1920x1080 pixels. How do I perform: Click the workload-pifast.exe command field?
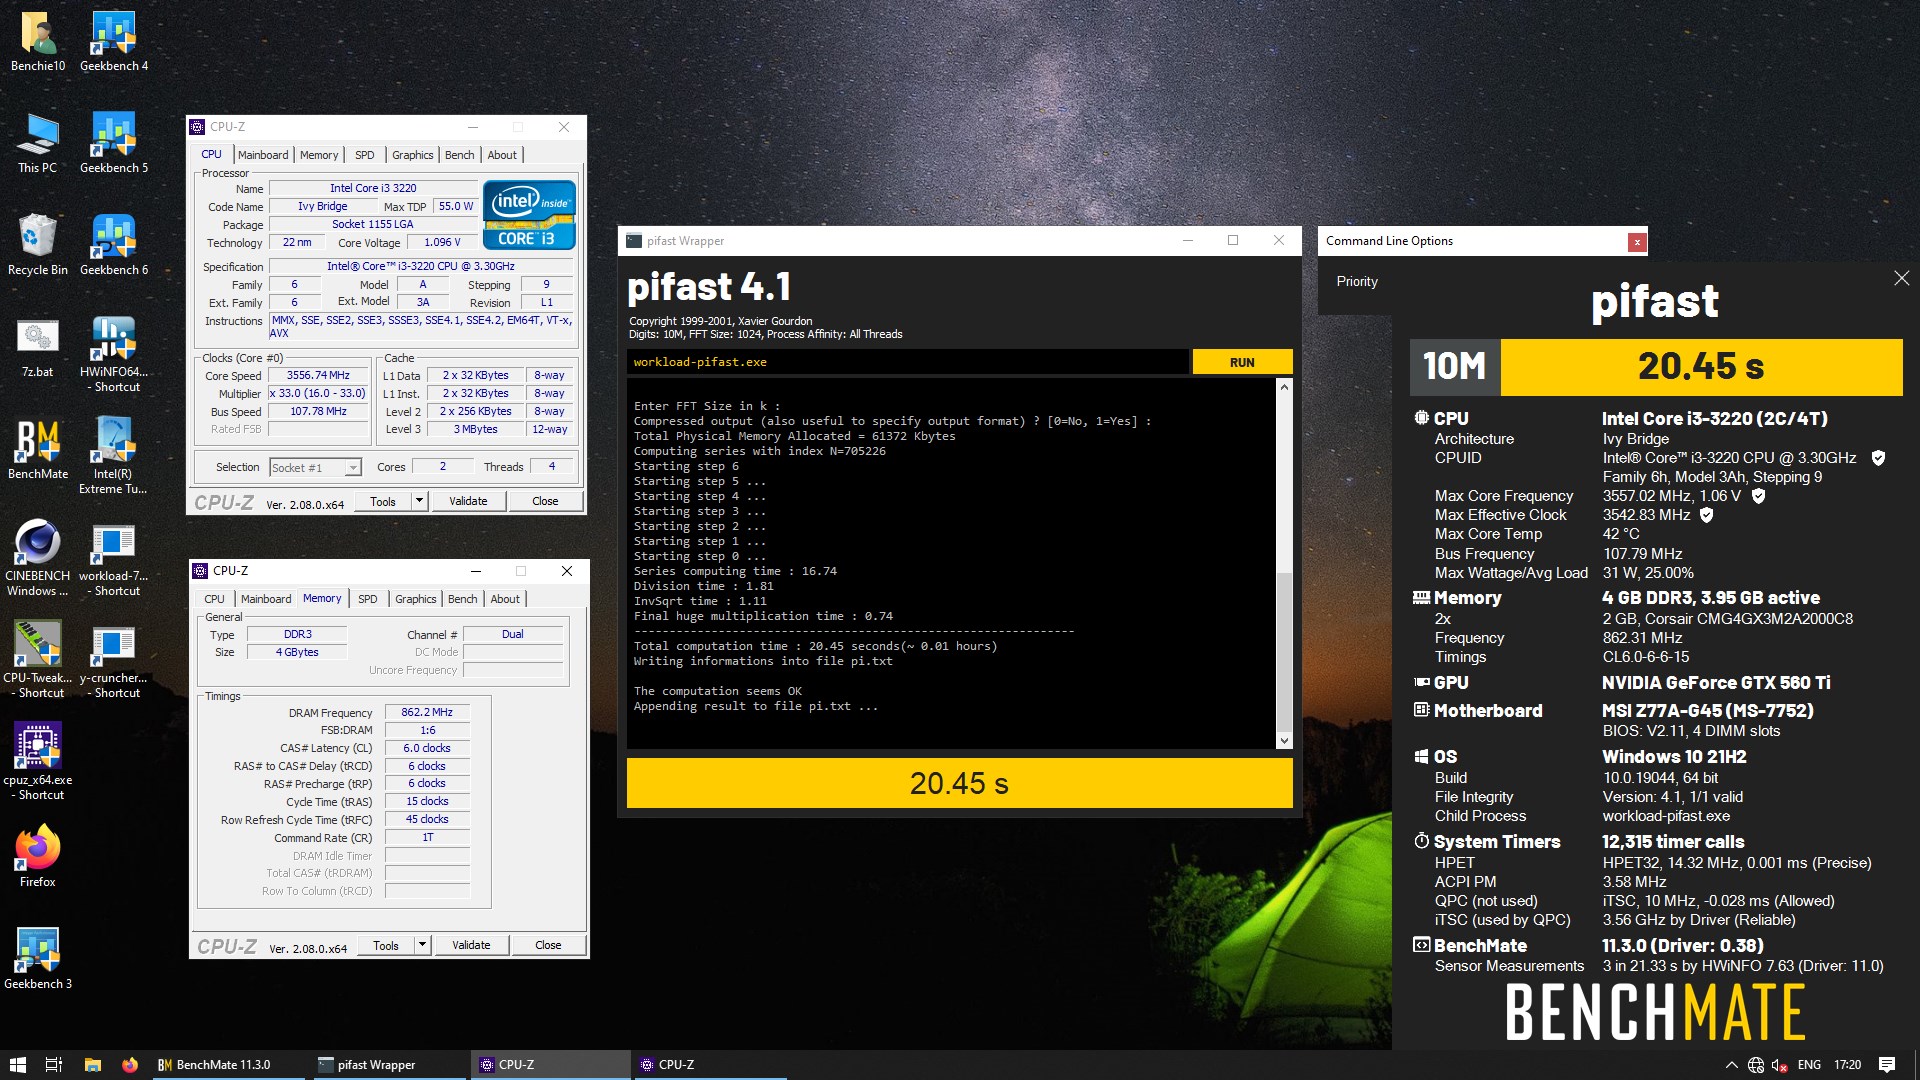908,362
